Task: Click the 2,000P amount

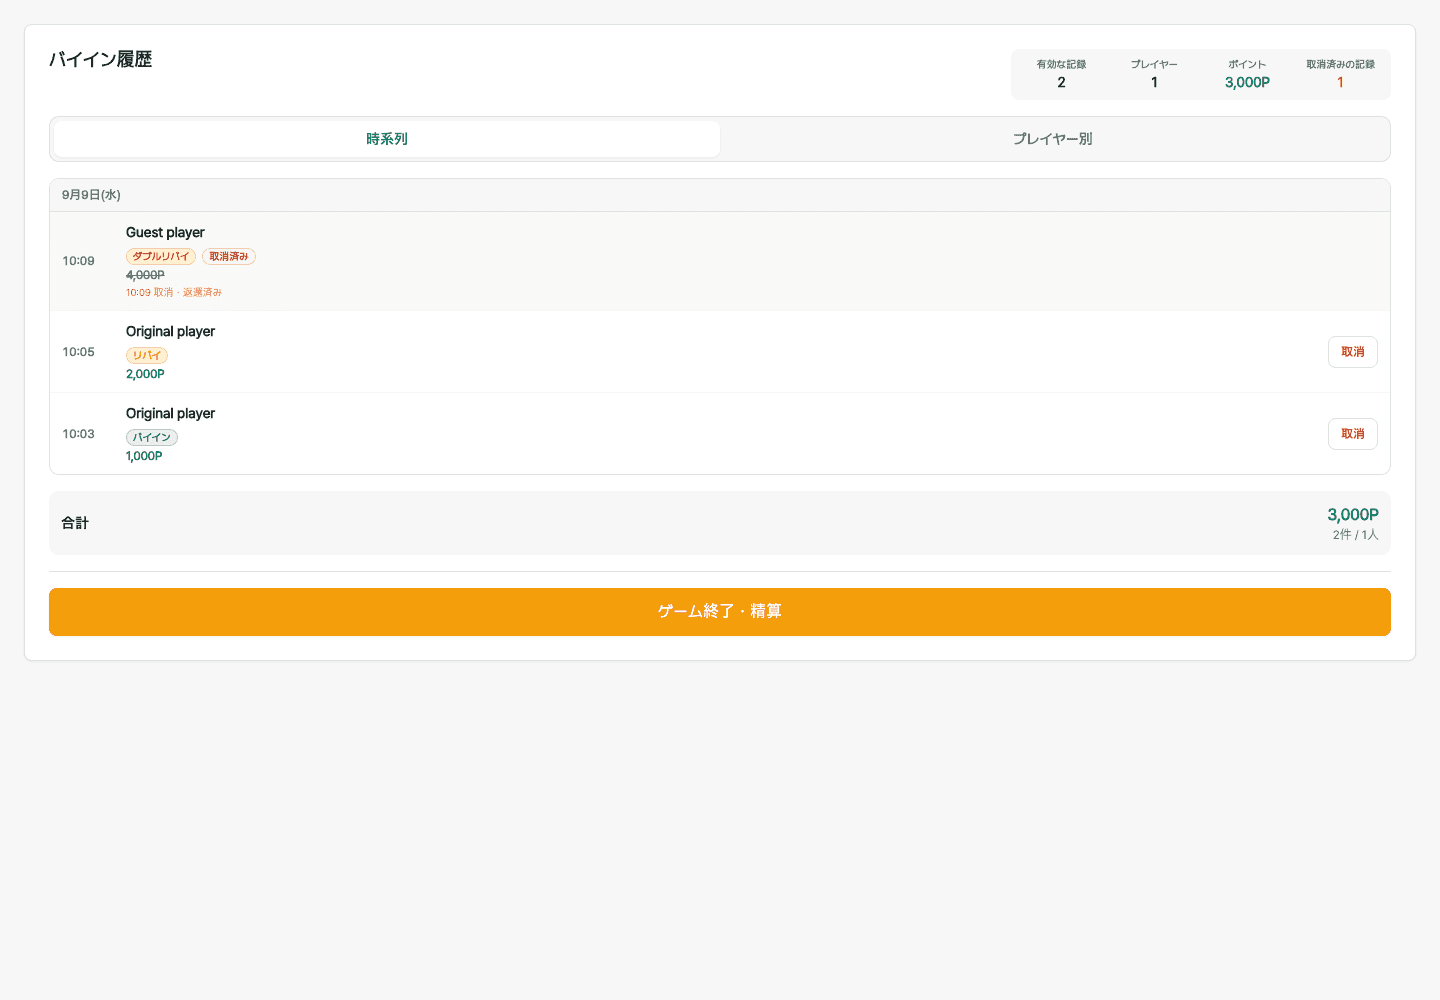Action: (145, 374)
